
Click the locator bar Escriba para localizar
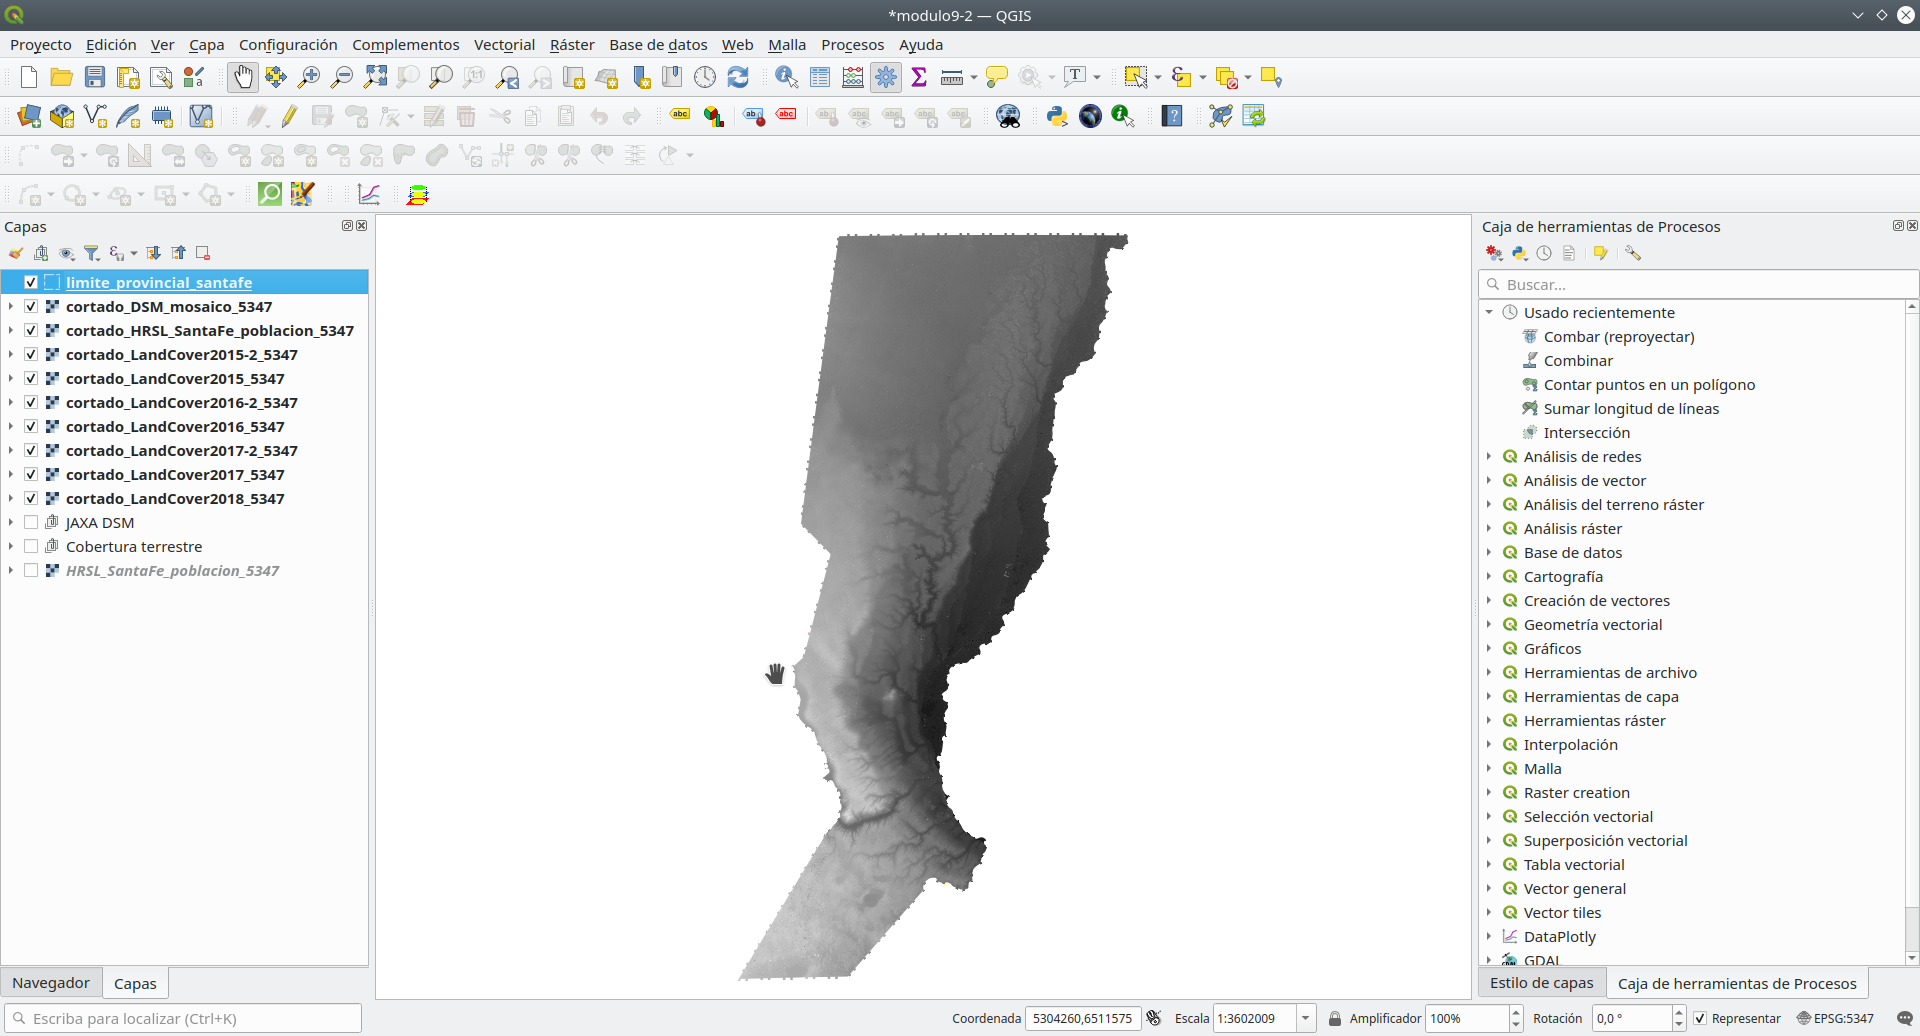click(183, 1018)
